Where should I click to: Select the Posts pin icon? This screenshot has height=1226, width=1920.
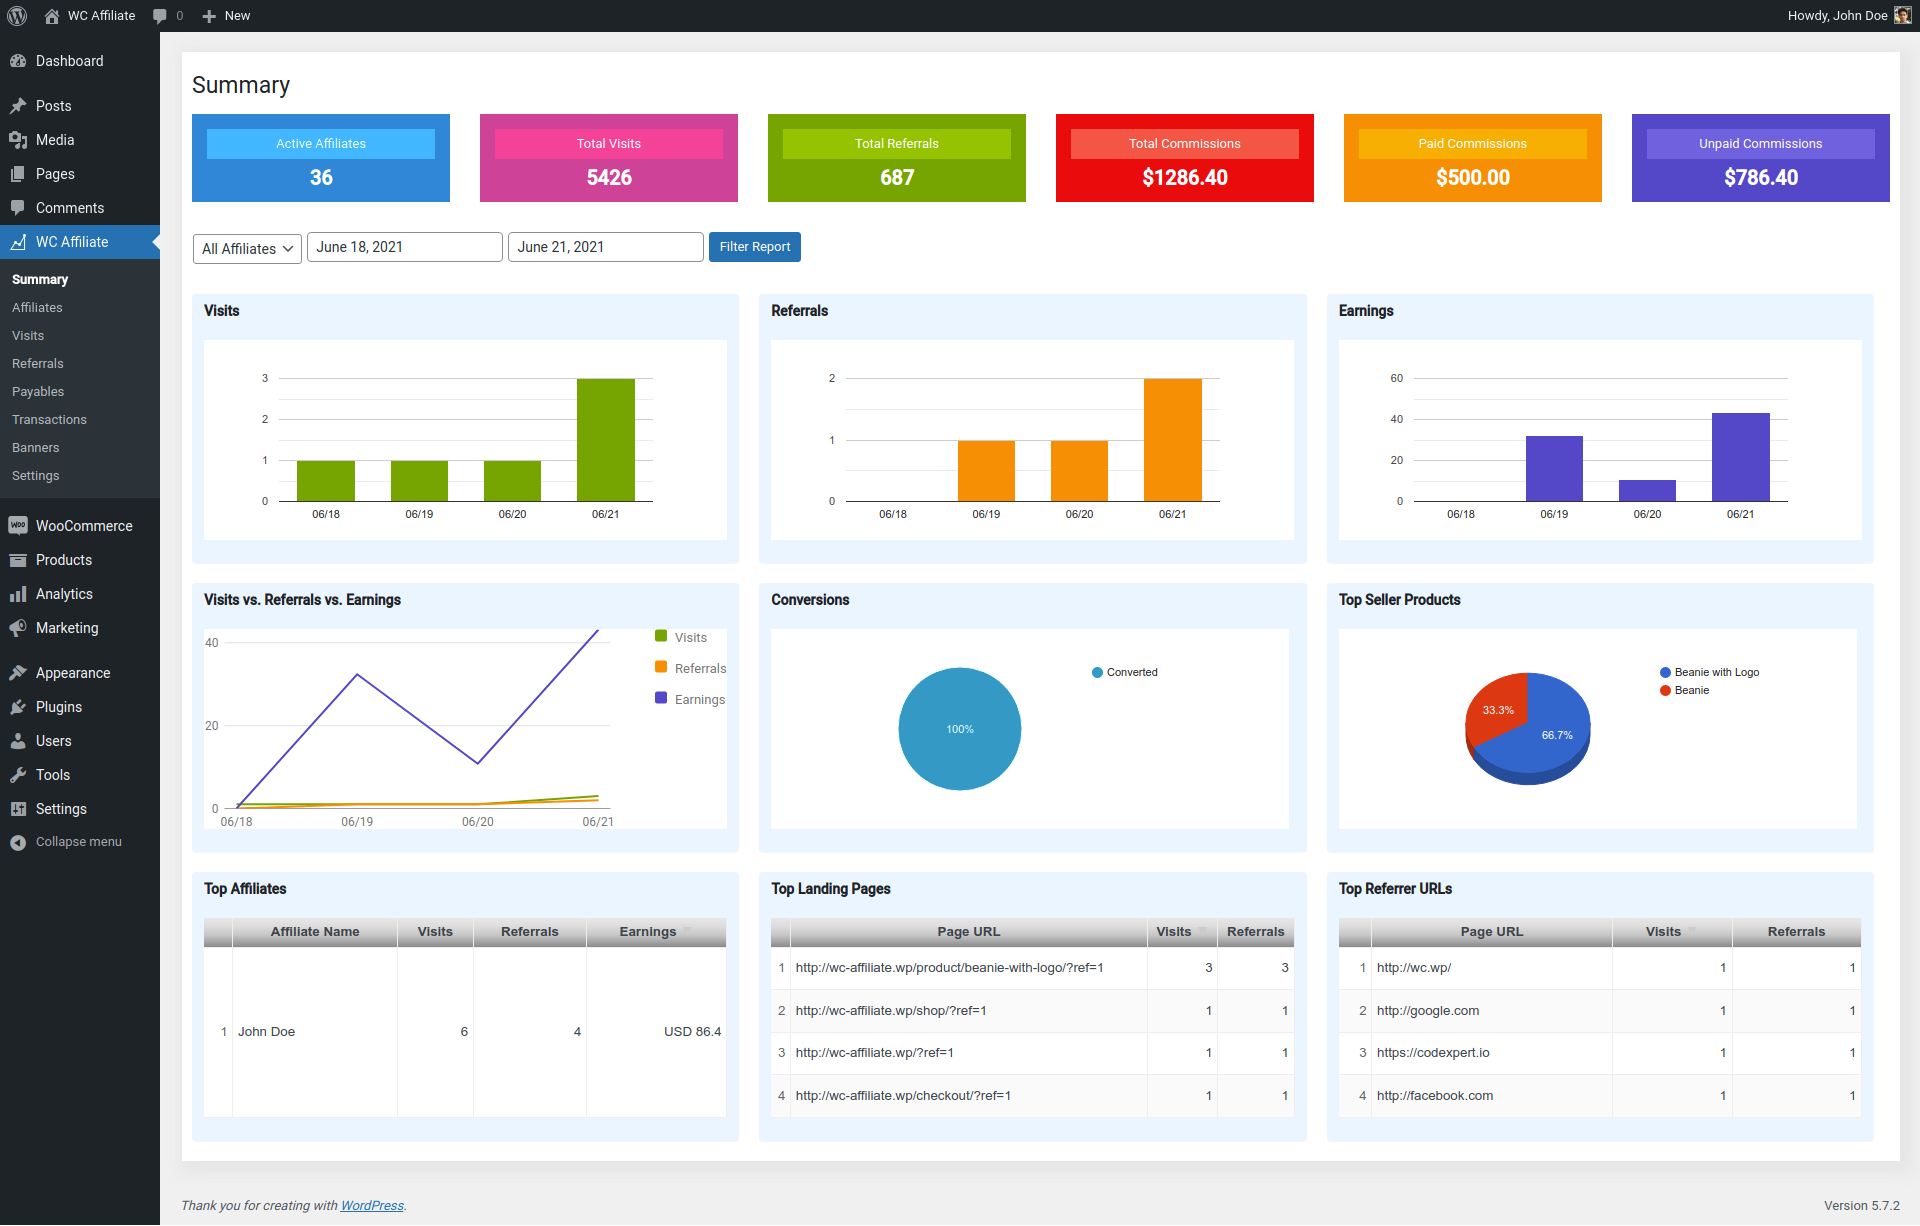pyautogui.click(x=20, y=106)
